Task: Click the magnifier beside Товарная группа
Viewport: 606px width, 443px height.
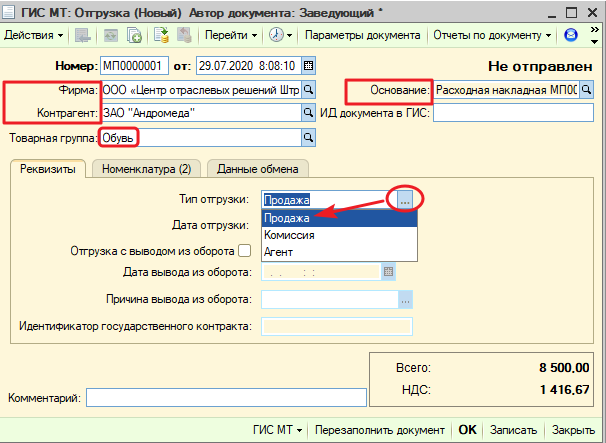Action: 308,138
